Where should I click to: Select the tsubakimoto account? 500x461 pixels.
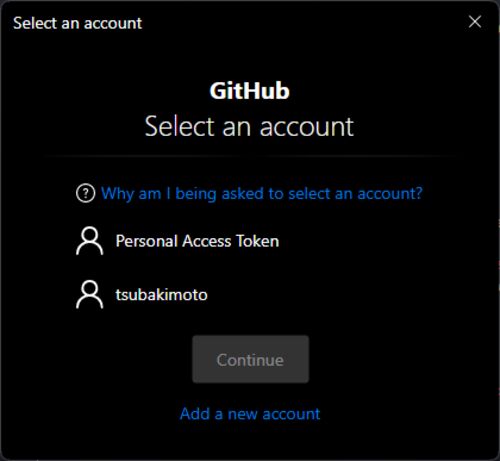250,295
